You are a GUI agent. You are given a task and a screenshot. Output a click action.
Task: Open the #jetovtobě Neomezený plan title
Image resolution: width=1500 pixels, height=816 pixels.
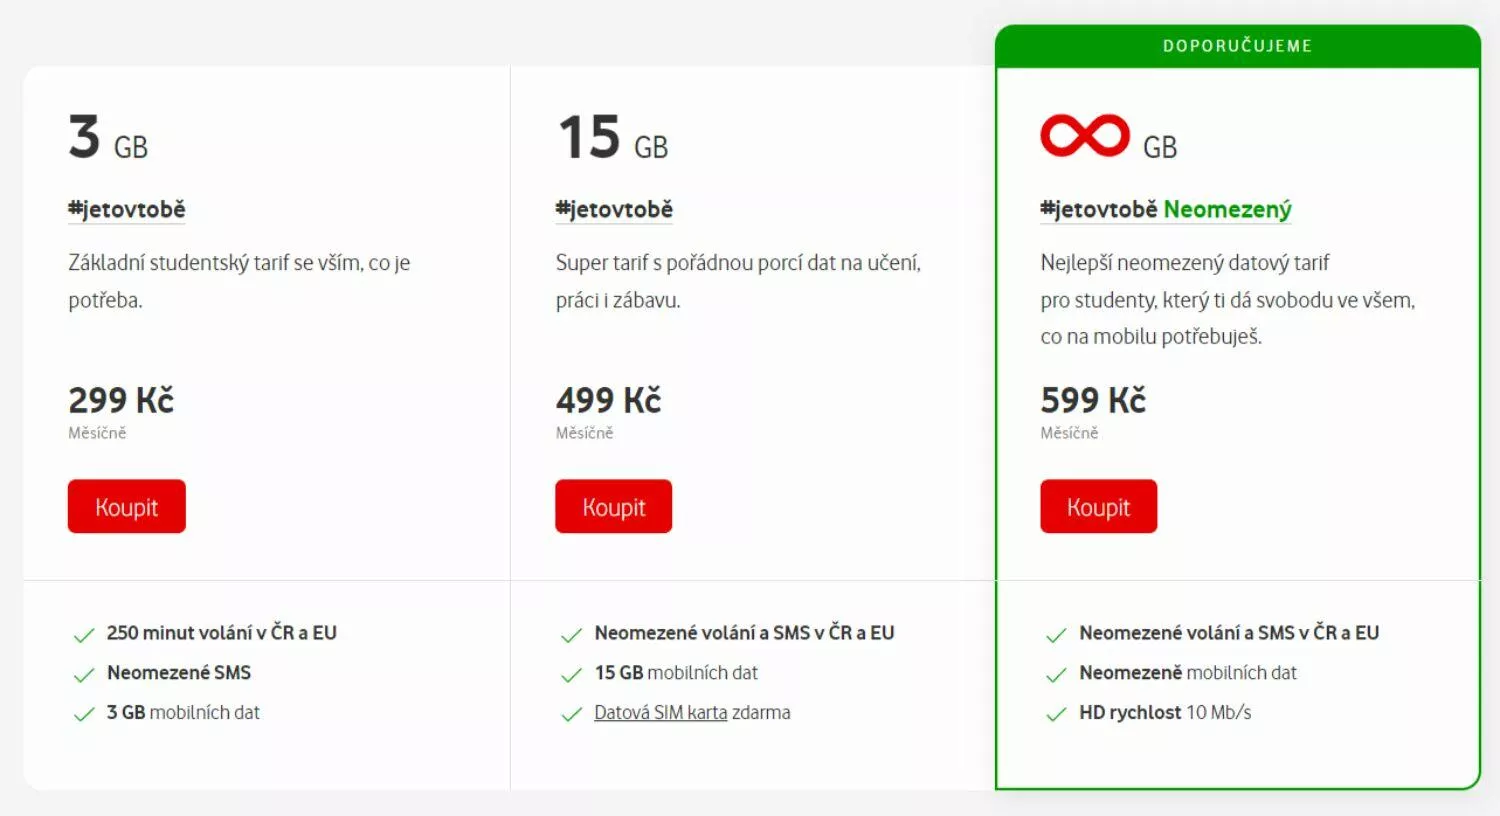(1166, 210)
